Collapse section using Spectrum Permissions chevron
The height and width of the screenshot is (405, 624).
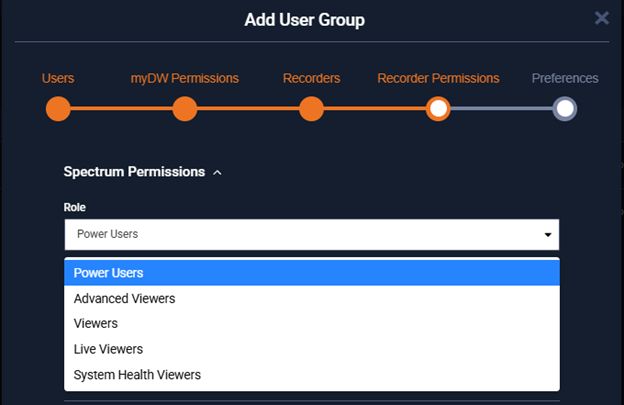(x=218, y=172)
